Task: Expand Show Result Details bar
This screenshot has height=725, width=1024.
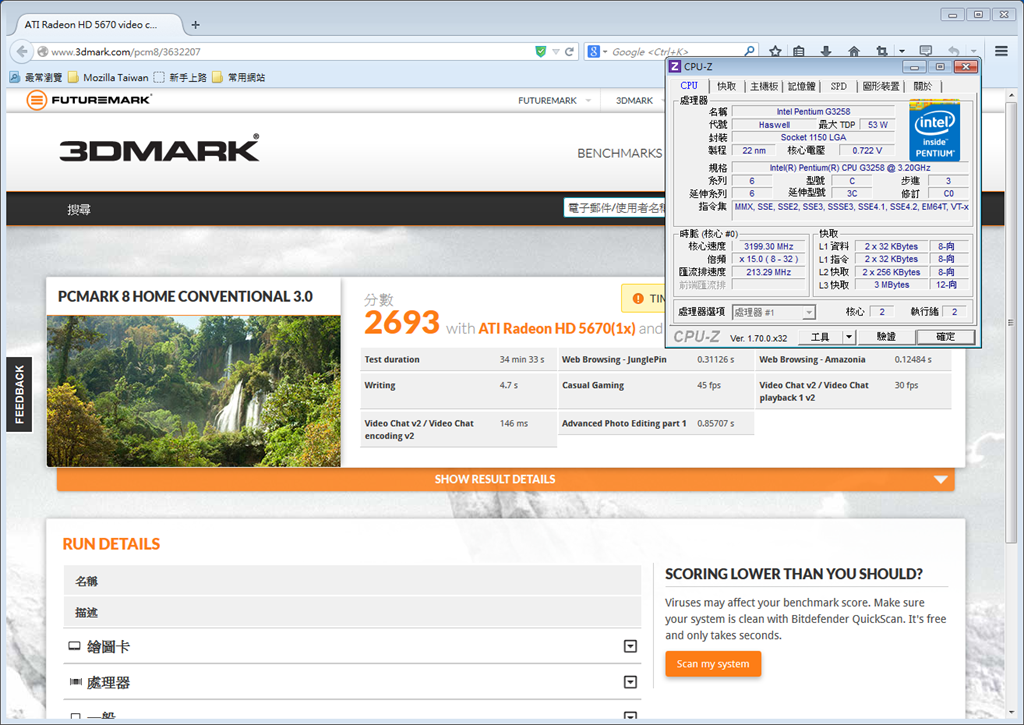Action: (505, 479)
